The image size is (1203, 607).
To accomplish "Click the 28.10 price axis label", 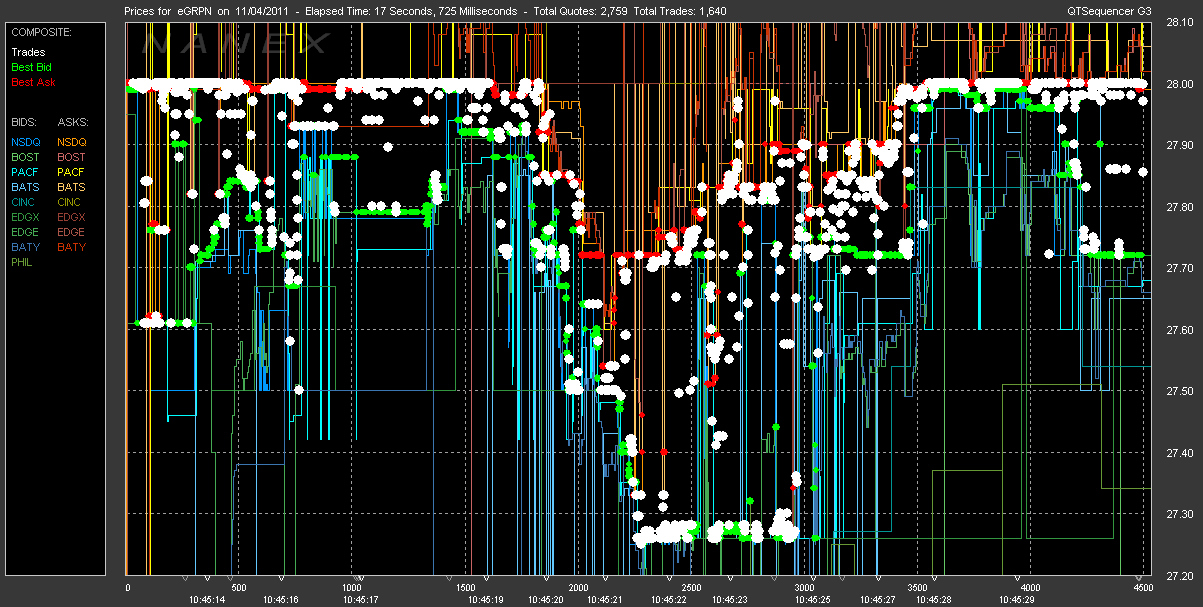I will tap(1181, 23).
